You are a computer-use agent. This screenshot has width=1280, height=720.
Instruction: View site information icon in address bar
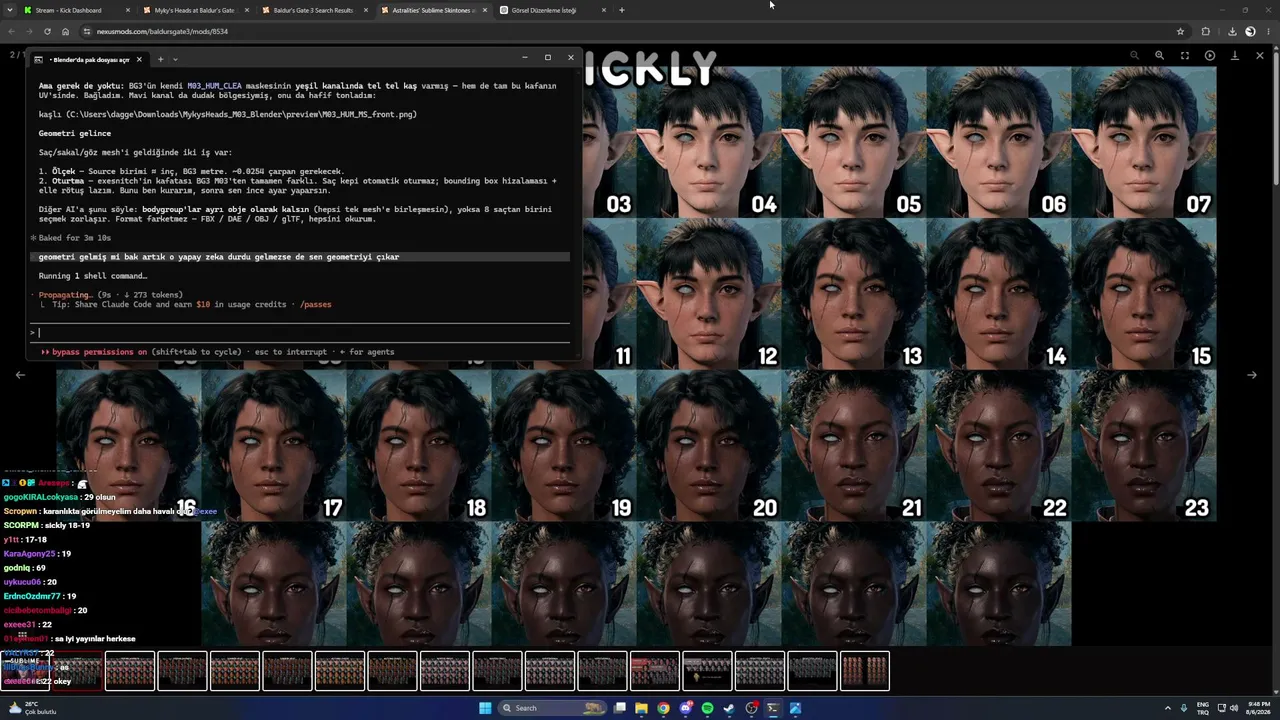point(87,31)
